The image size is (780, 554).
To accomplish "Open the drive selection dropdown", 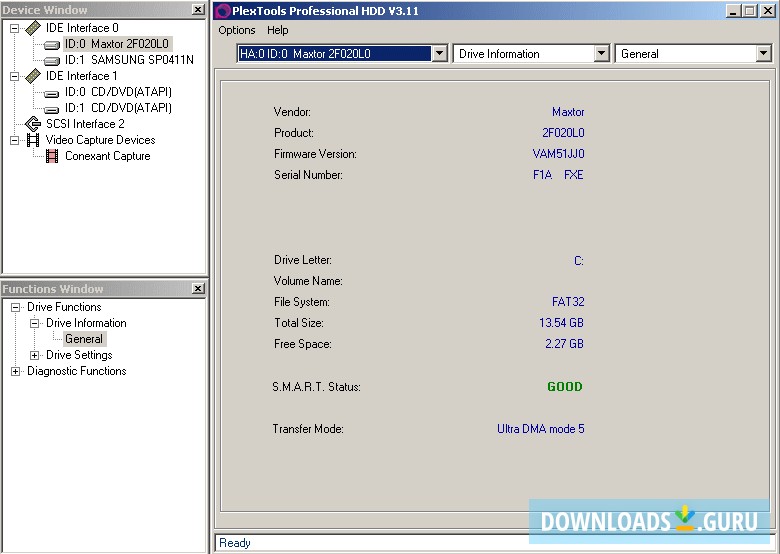I will click(439, 54).
